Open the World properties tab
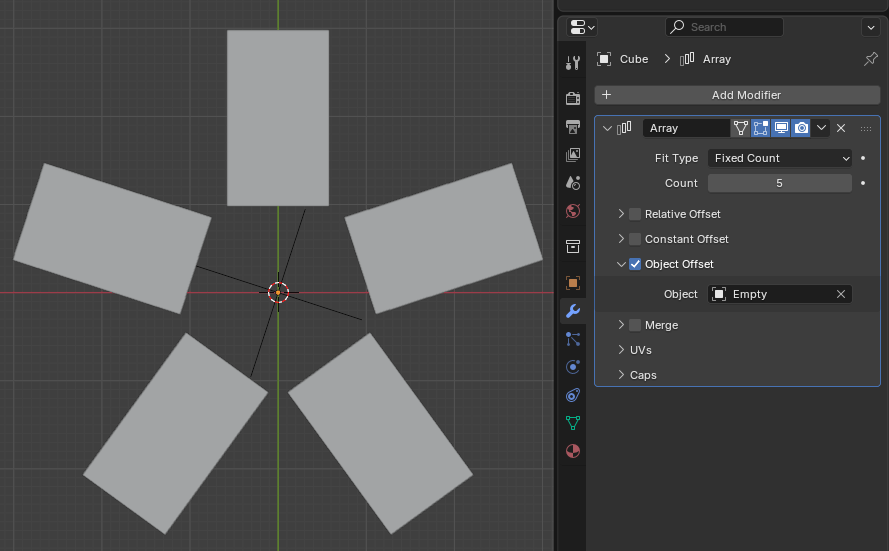 572,211
